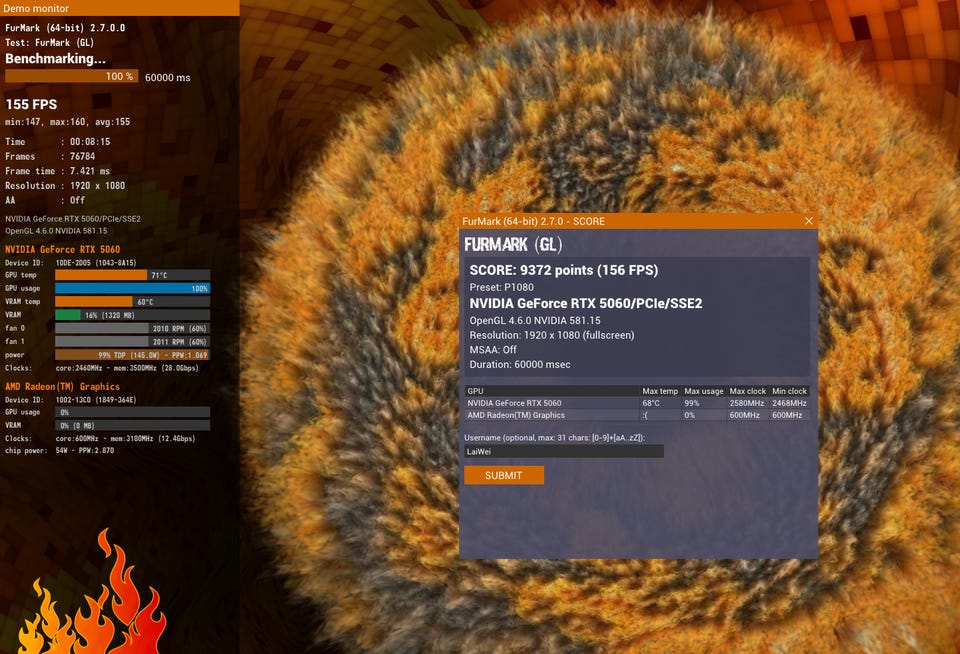Click the fan 1 2011 RPM bar
The width and height of the screenshot is (960, 654).
133,342
